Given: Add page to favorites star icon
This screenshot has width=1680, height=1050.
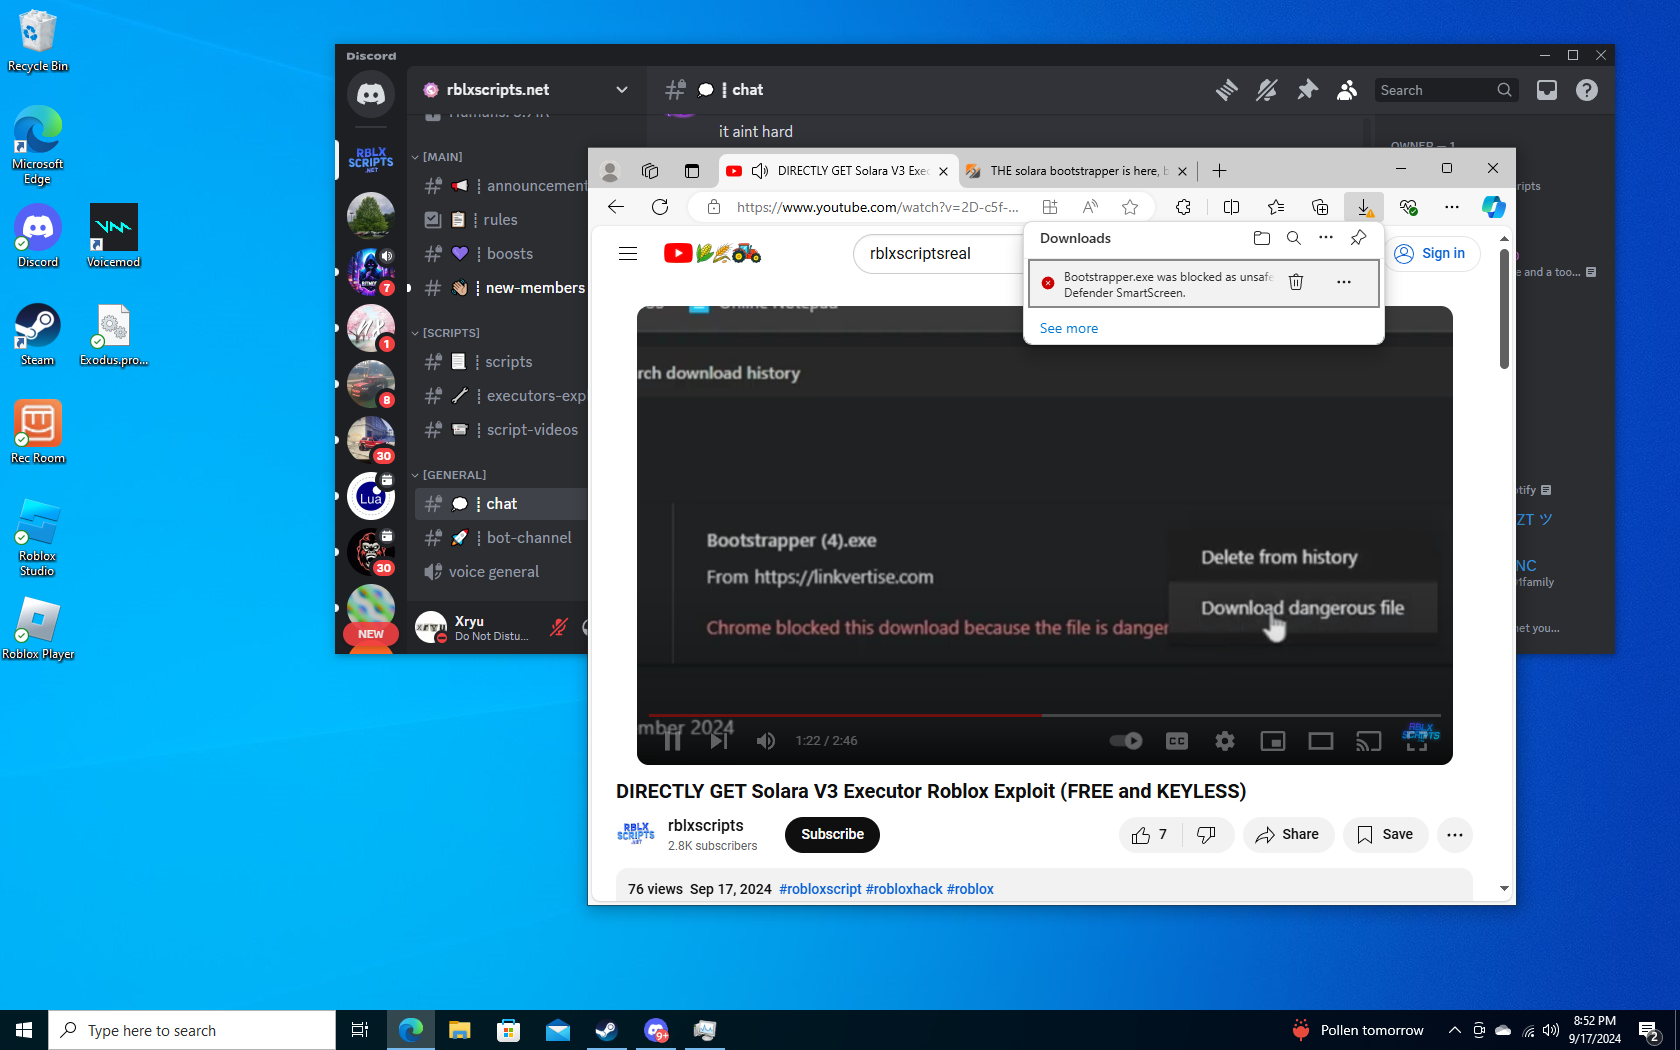Looking at the screenshot, I should click(x=1130, y=207).
